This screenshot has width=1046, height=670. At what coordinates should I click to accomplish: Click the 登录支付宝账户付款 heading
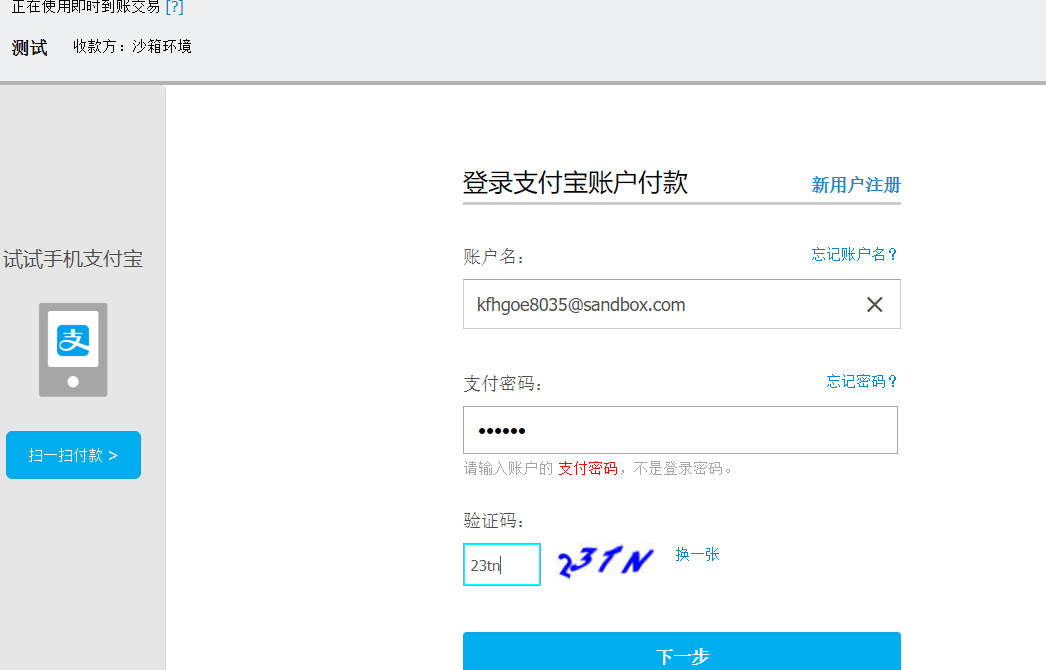(x=575, y=182)
